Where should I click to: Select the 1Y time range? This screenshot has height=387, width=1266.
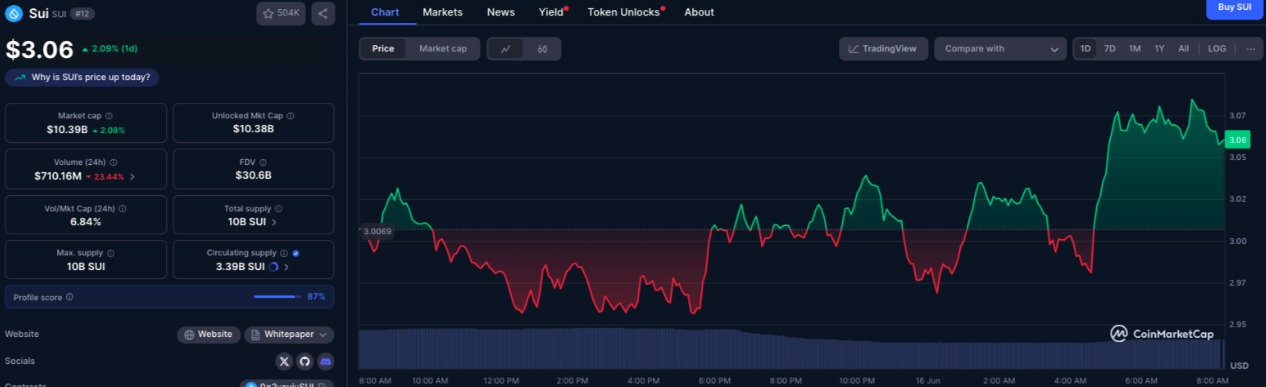pyautogui.click(x=1159, y=48)
